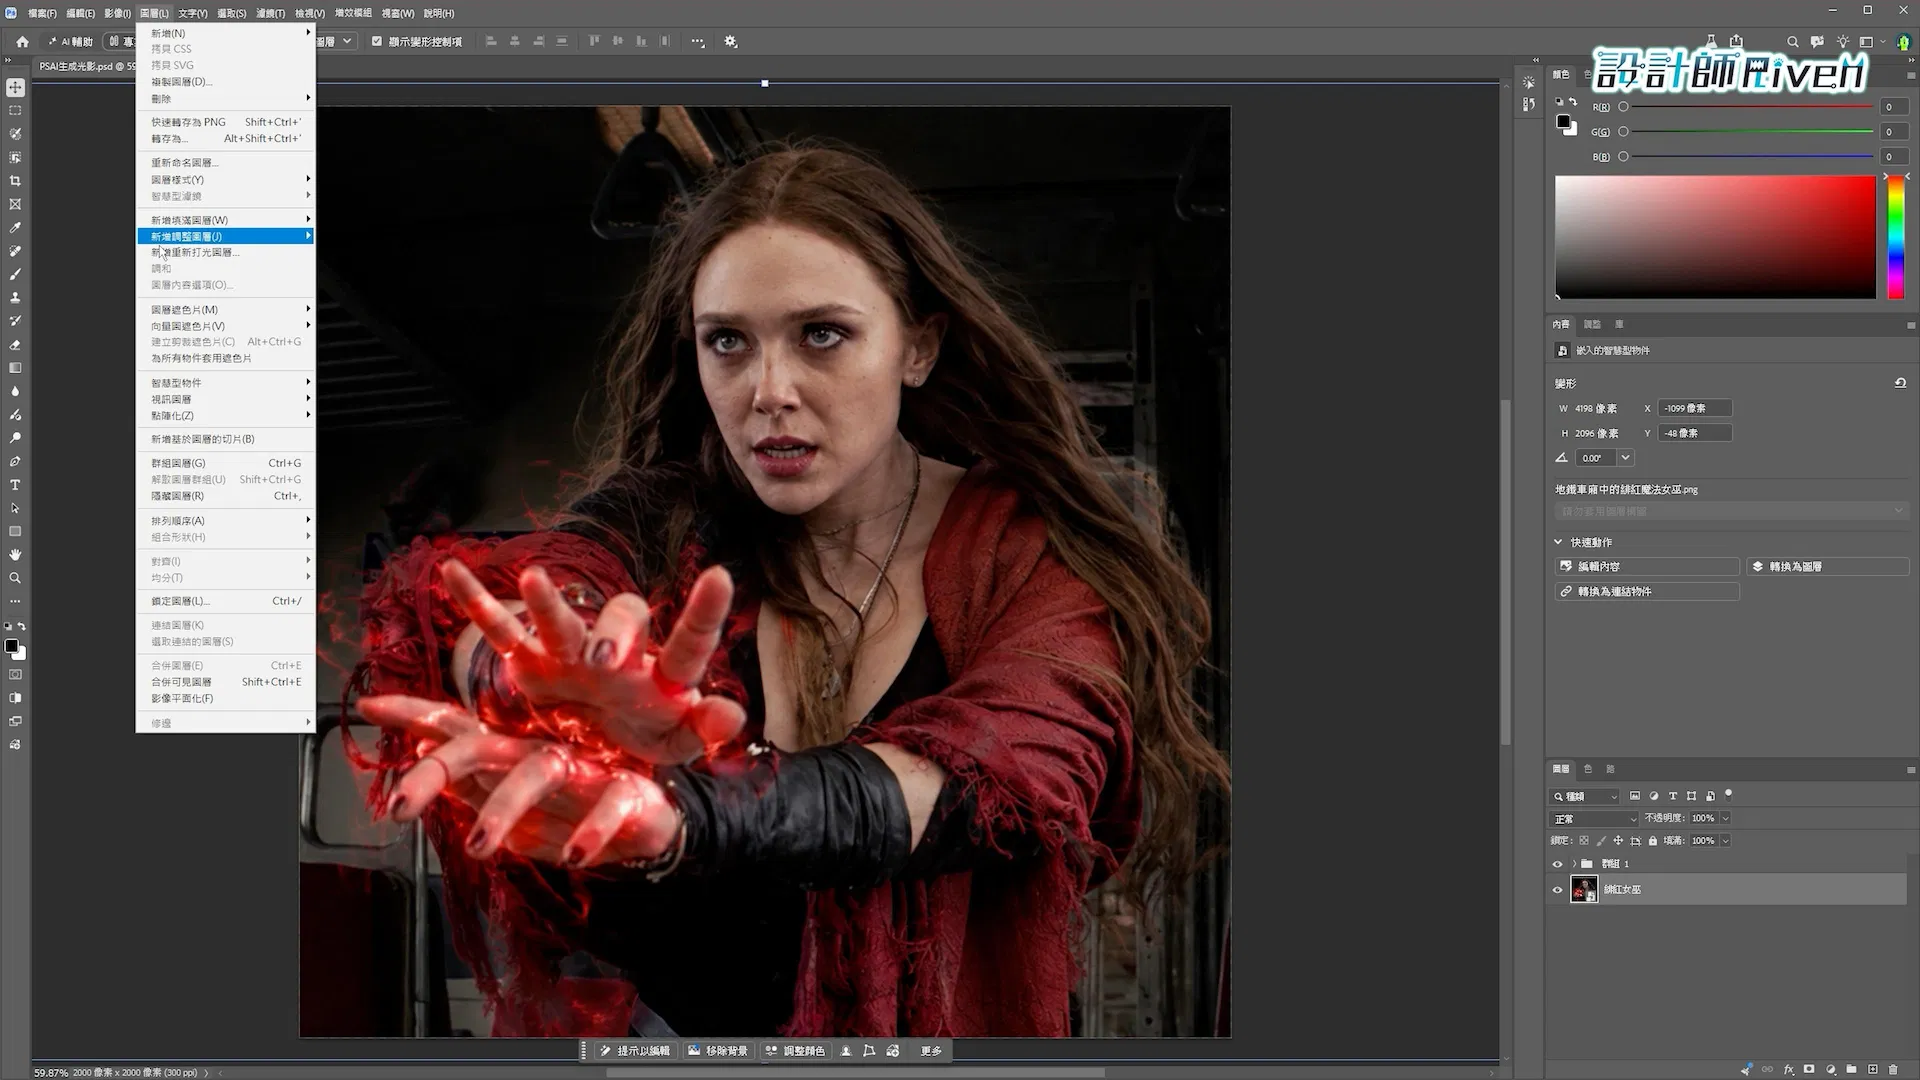Screen dimensions: 1920x1080
Task: Select the Horizontal Type tool
Action: click(x=15, y=485)
